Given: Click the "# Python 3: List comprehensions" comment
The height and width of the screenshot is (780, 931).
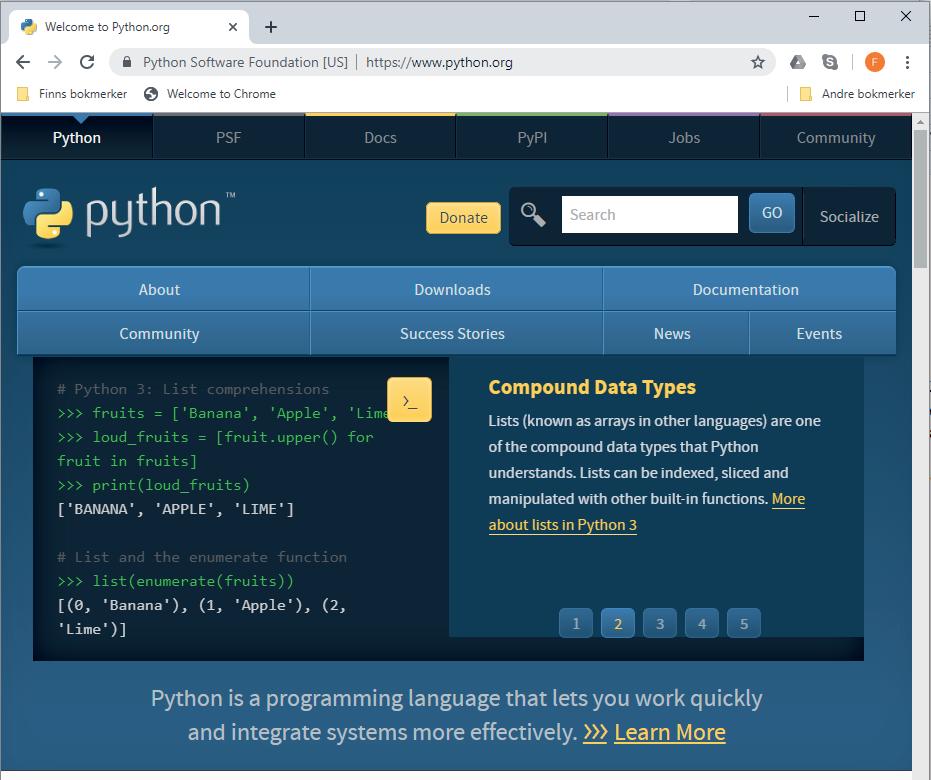Looking at the screenshot, I should [193, 389].
